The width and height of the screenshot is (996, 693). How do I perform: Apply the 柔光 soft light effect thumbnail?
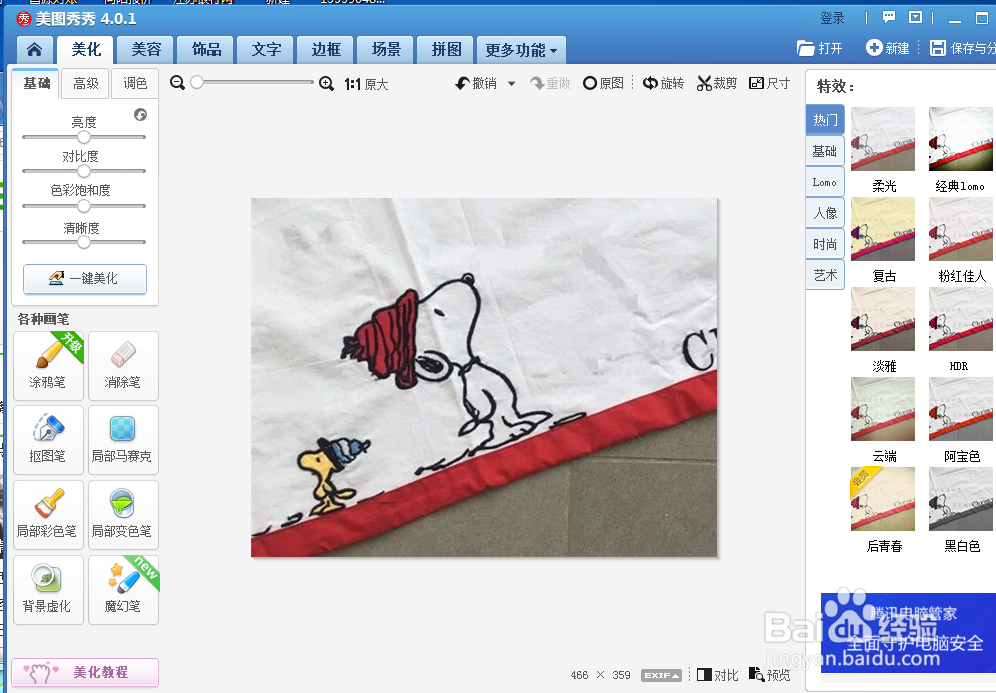tap(883, 139)
